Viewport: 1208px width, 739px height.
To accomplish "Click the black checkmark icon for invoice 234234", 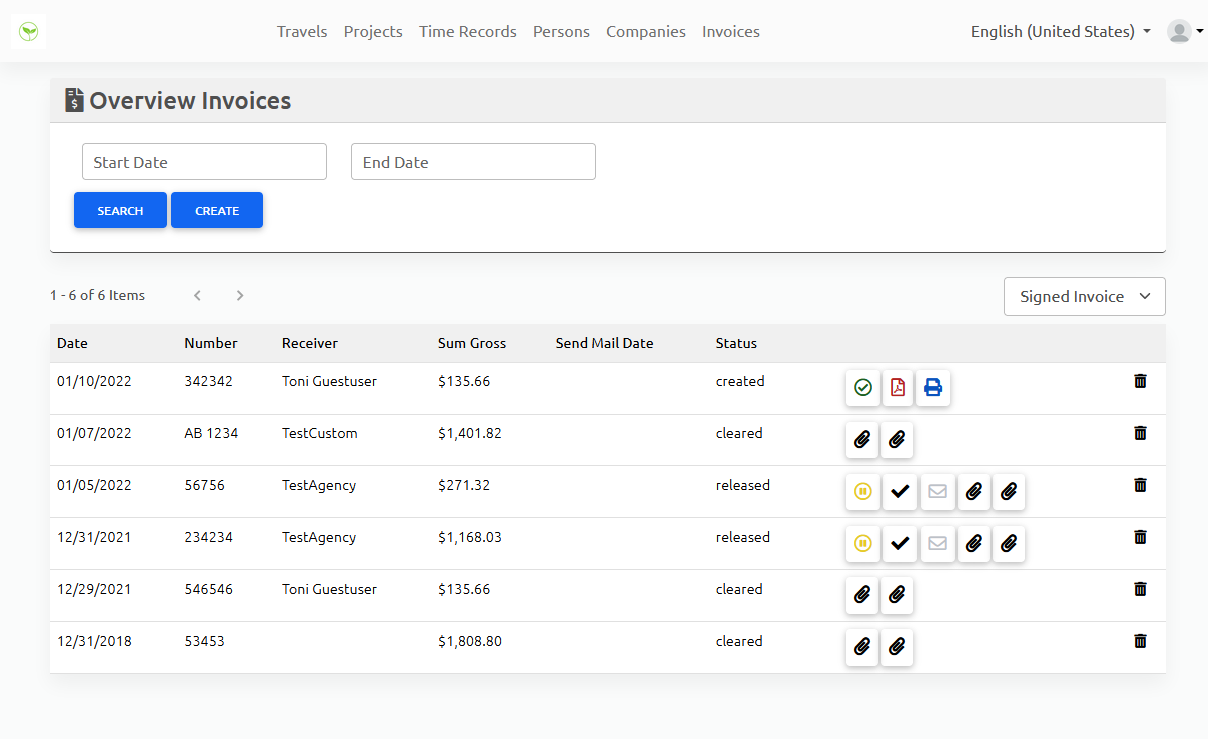I will [900, 544].
